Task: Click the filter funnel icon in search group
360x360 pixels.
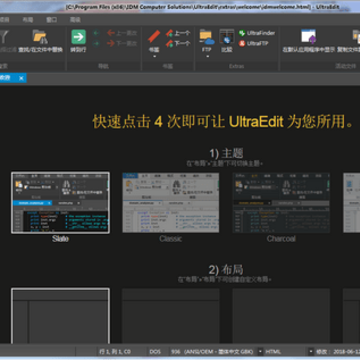Action: [x=3, y=37]
